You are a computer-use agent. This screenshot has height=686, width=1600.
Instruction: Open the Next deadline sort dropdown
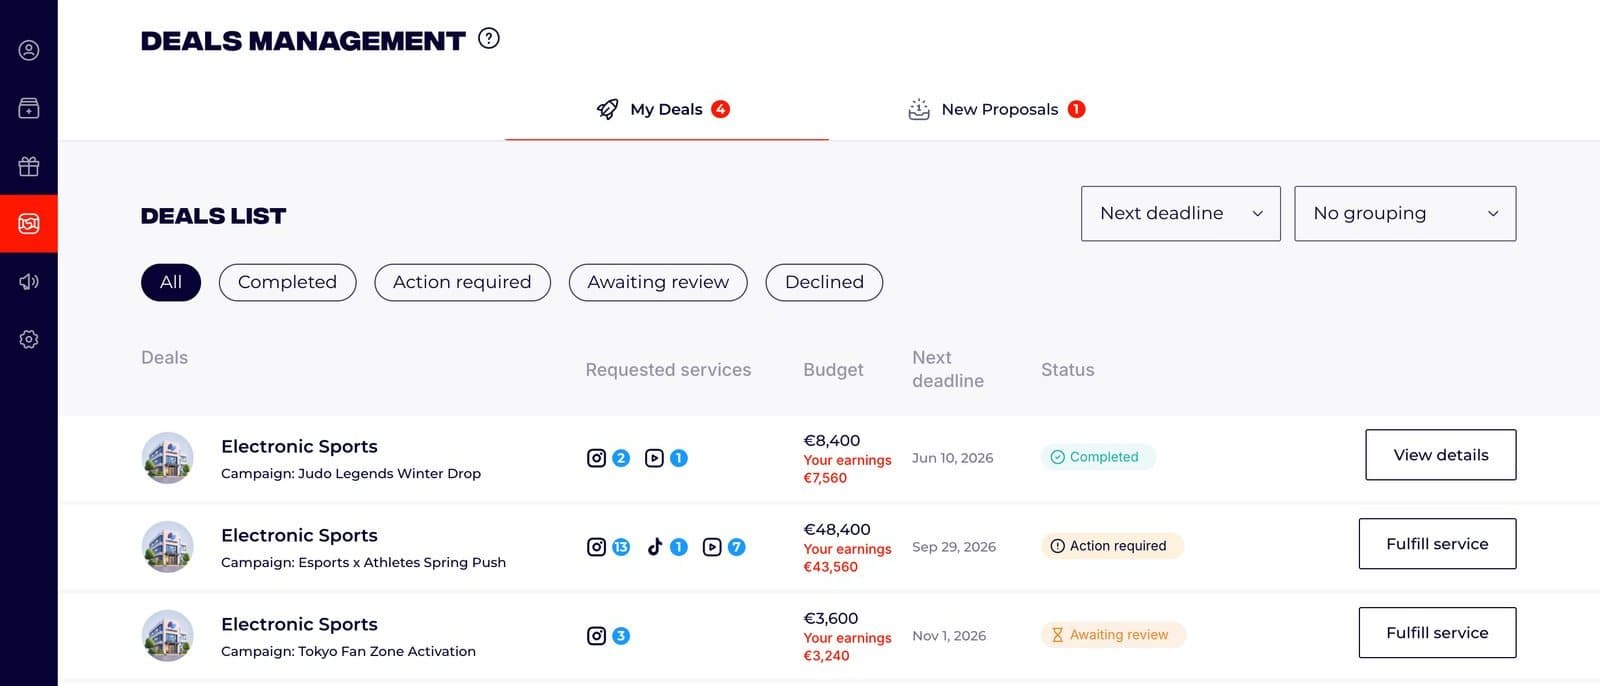1181,213
